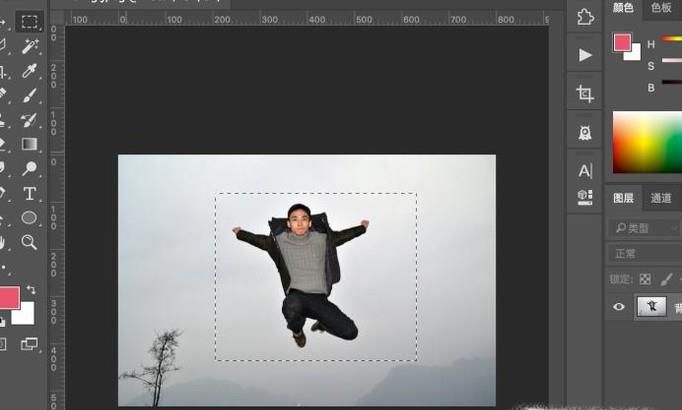Select the Rectangular Marquee tool
This screenshot has width=682, height=410.
point(30,20)
